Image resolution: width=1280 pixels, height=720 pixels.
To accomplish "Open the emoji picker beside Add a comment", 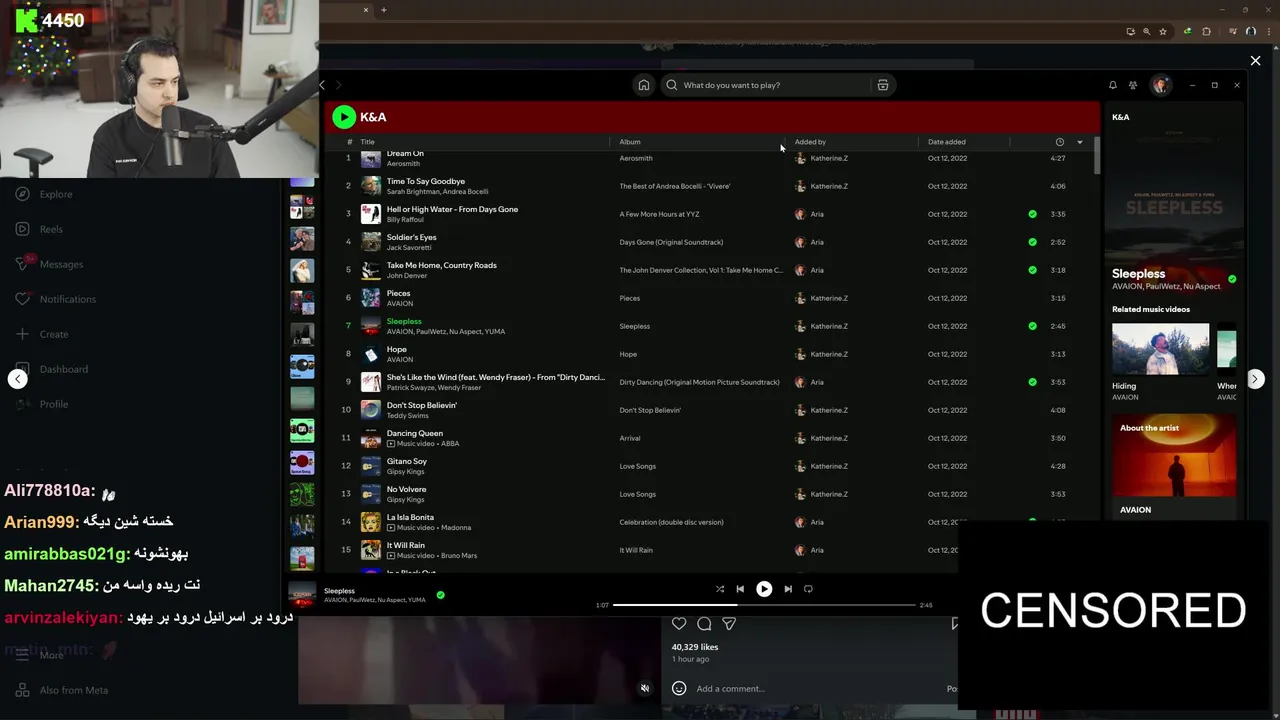I will point(679,688).
